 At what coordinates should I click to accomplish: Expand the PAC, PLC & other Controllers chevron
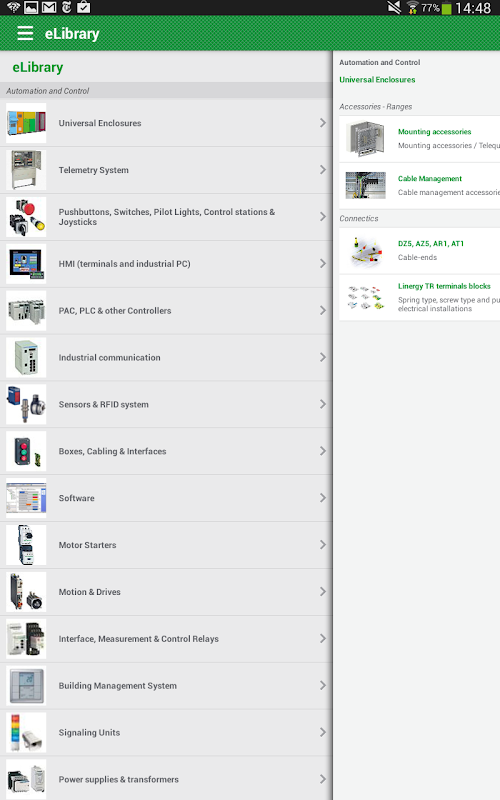322,310
